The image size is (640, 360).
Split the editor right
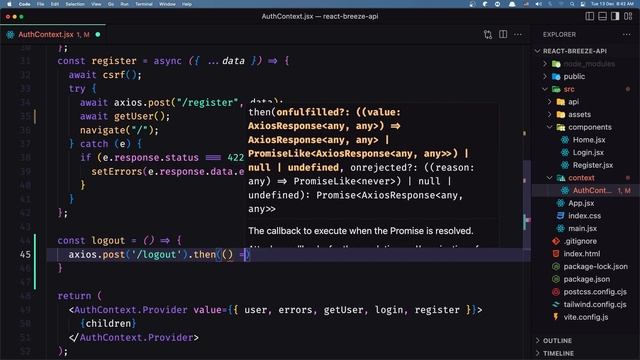click(x=503, y=35)
